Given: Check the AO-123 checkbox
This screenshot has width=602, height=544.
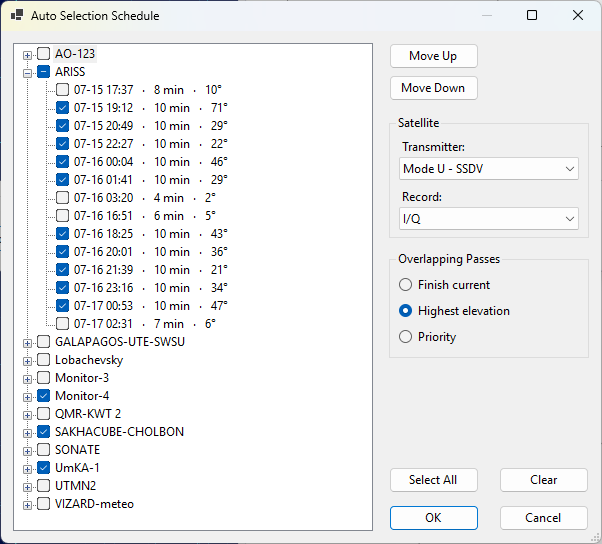Looking at the screenshot, I should (44, 53).
